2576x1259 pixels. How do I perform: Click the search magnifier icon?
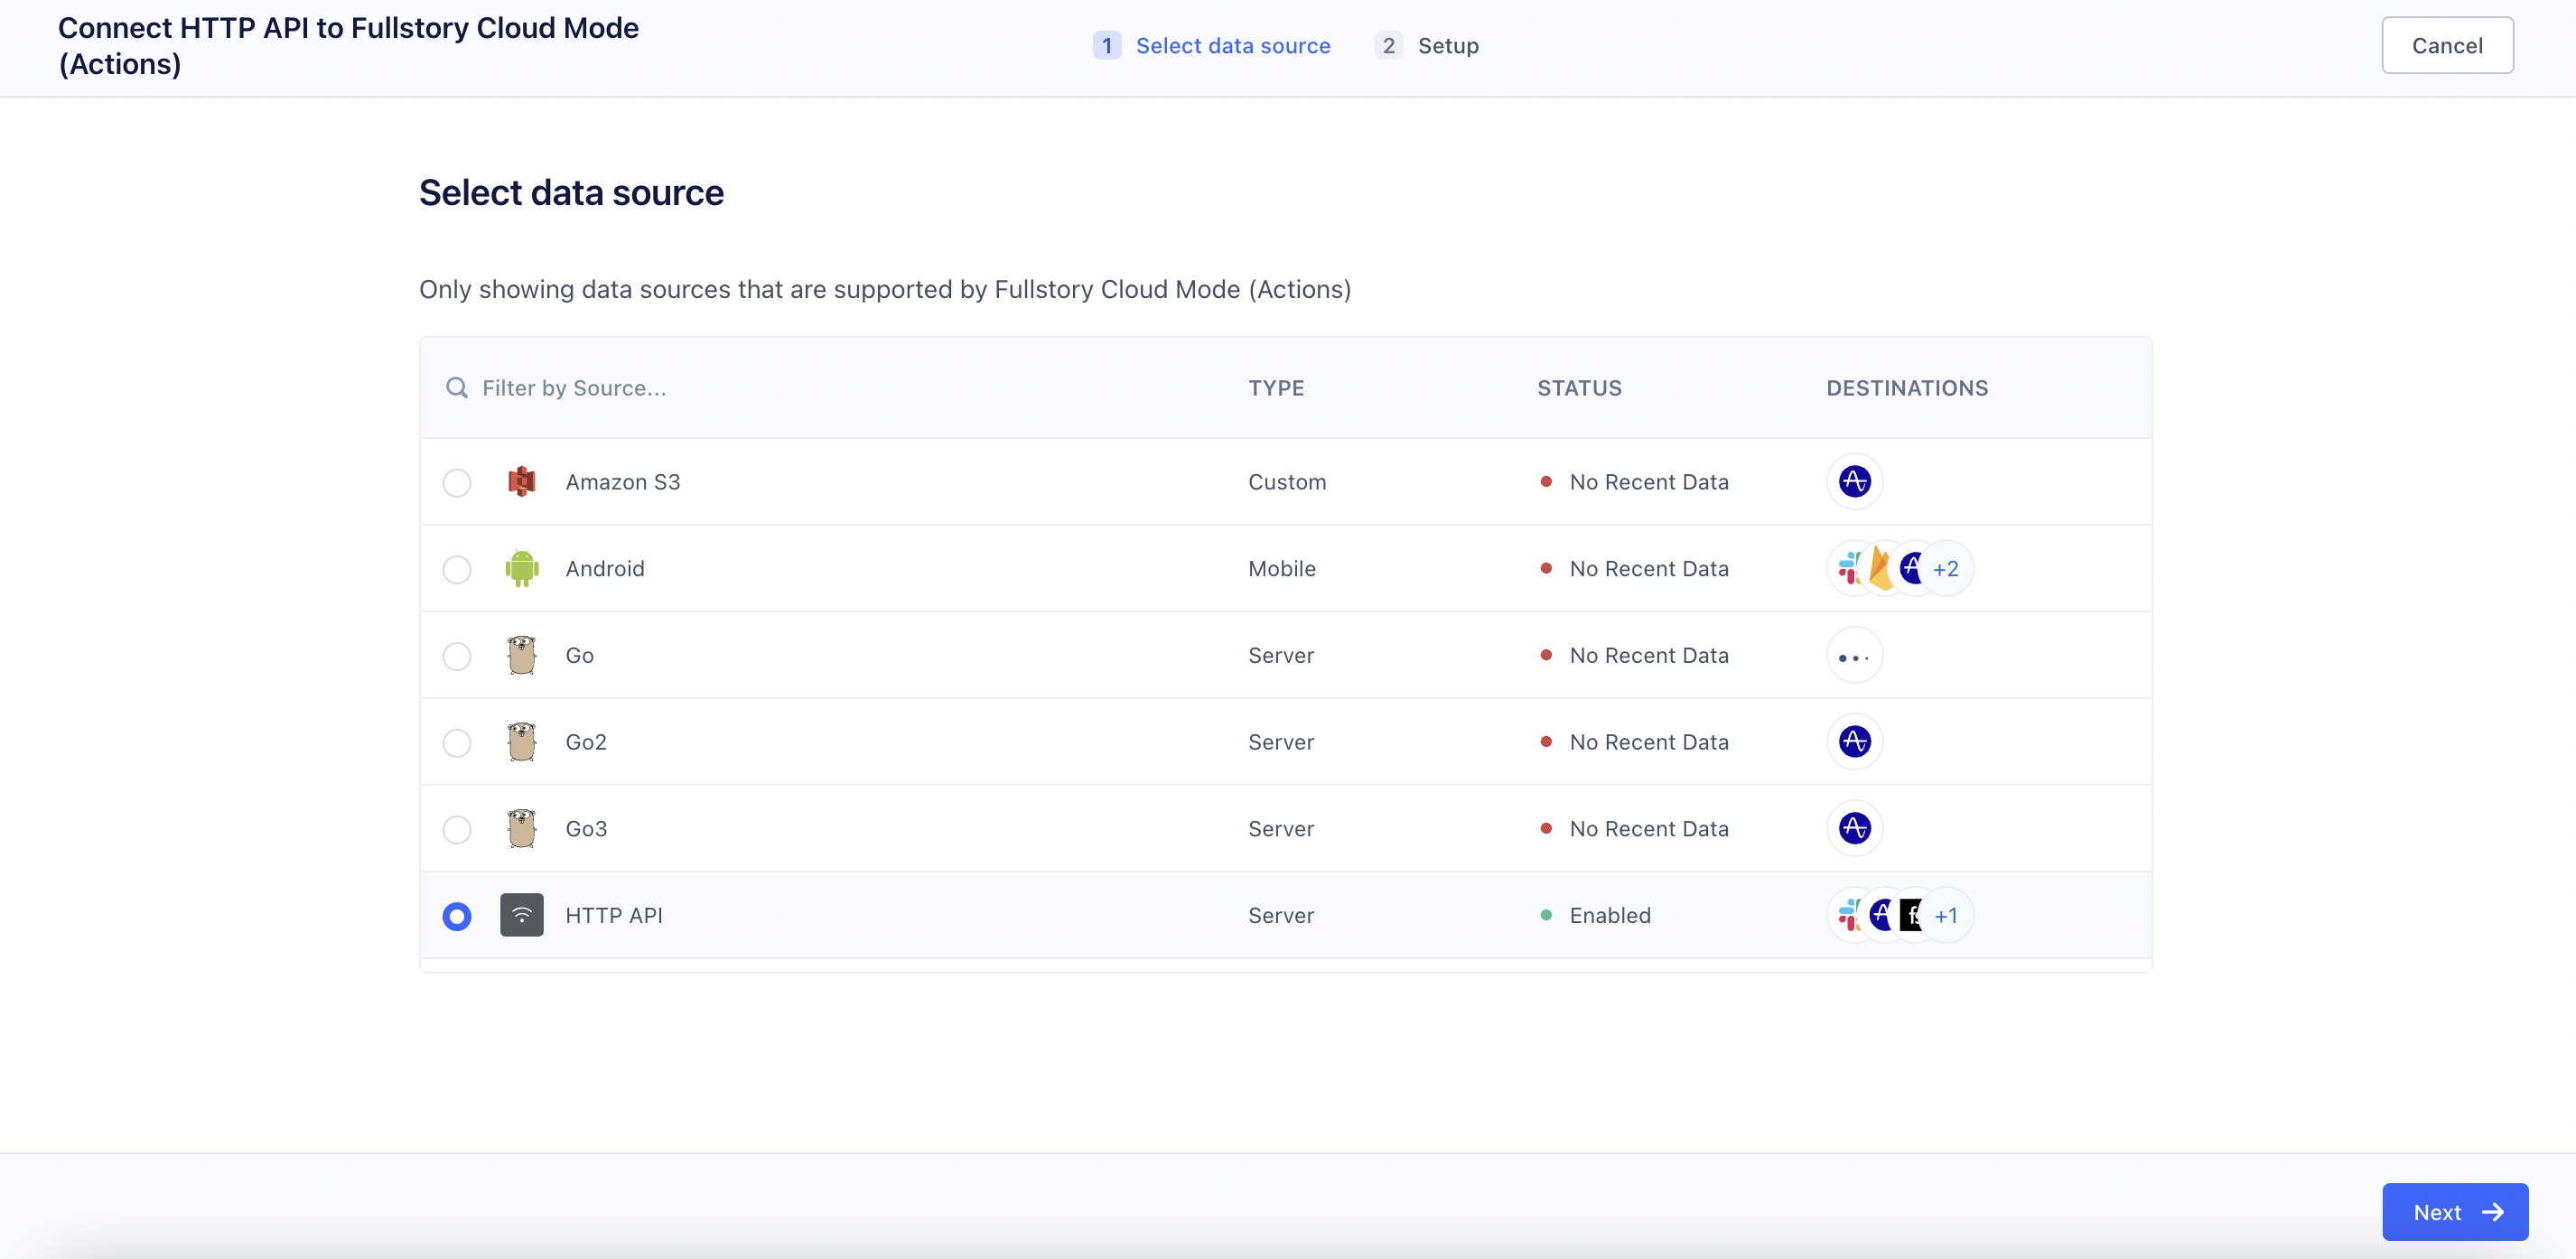[x=457, y=388]
